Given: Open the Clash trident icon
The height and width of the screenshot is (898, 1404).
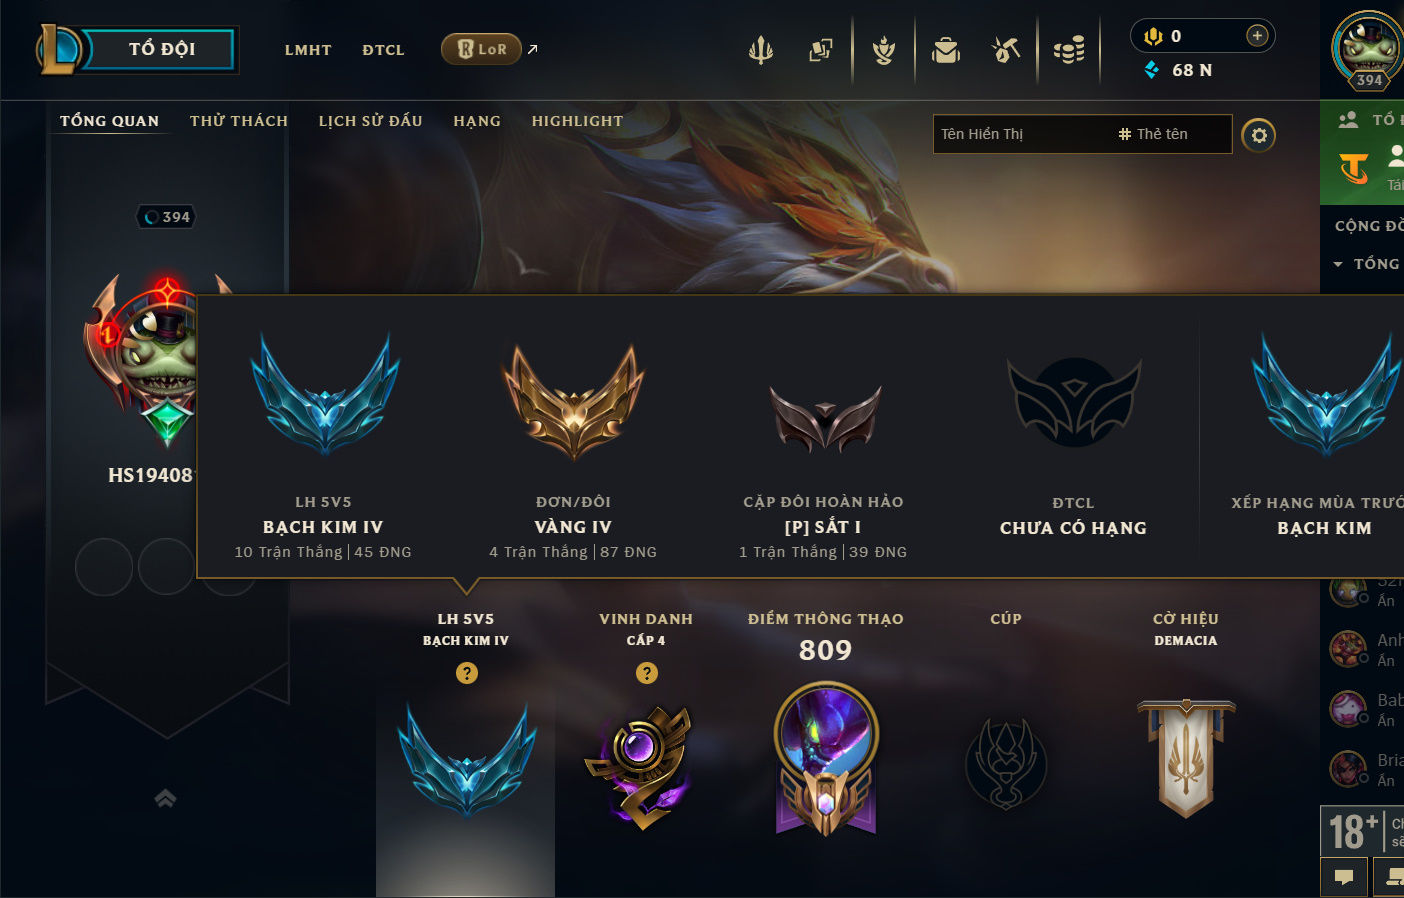Looking at the screenshot, I should (x=761, y=49).
